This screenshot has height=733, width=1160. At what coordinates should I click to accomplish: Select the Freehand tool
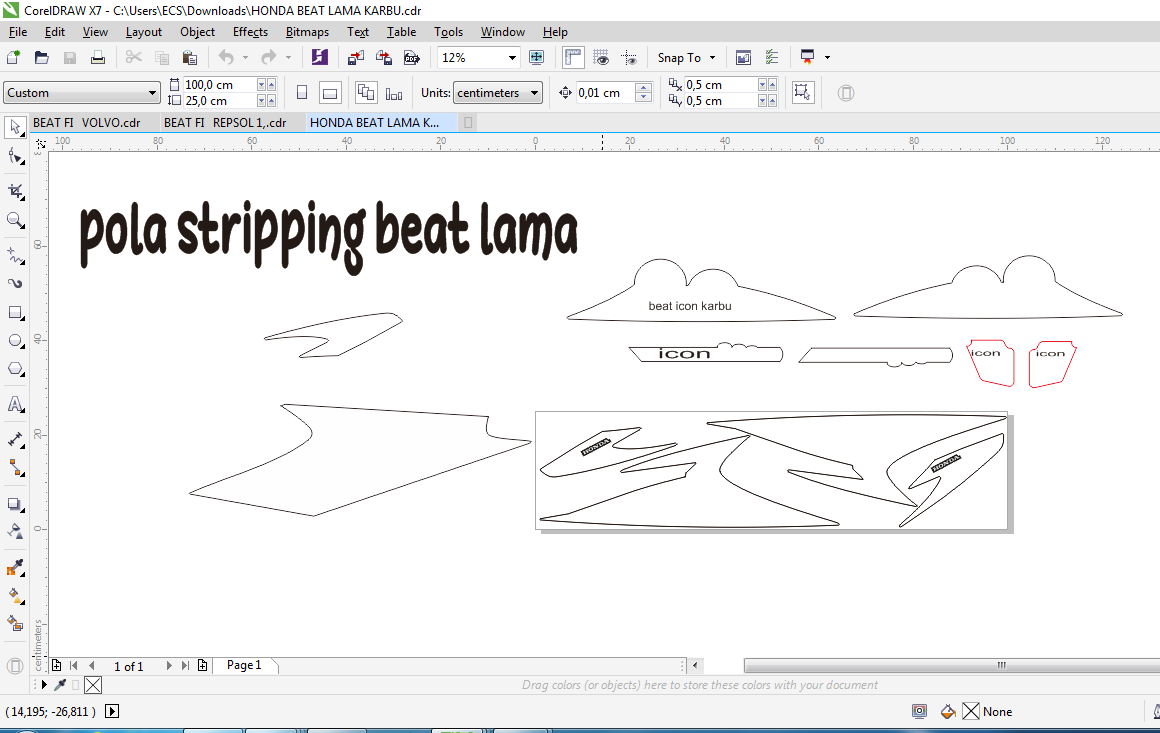tap(15, 255)
